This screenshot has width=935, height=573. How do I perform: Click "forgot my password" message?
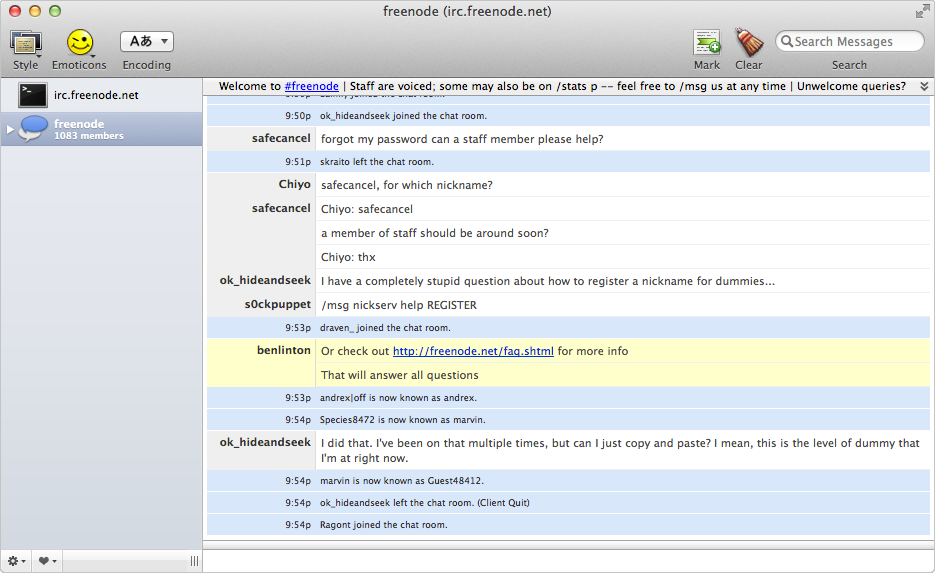(462, 139)
